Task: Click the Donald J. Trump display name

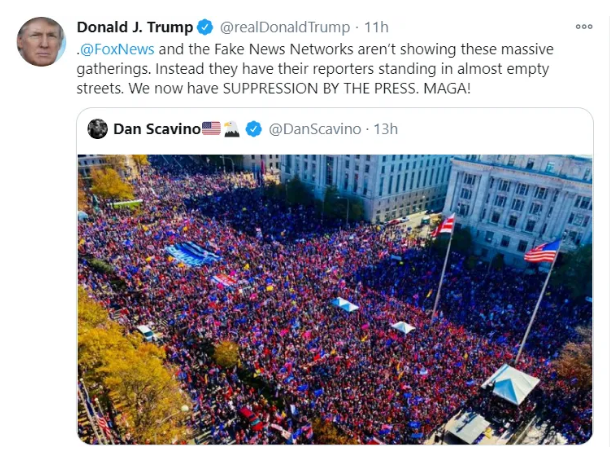Action: 135,27
